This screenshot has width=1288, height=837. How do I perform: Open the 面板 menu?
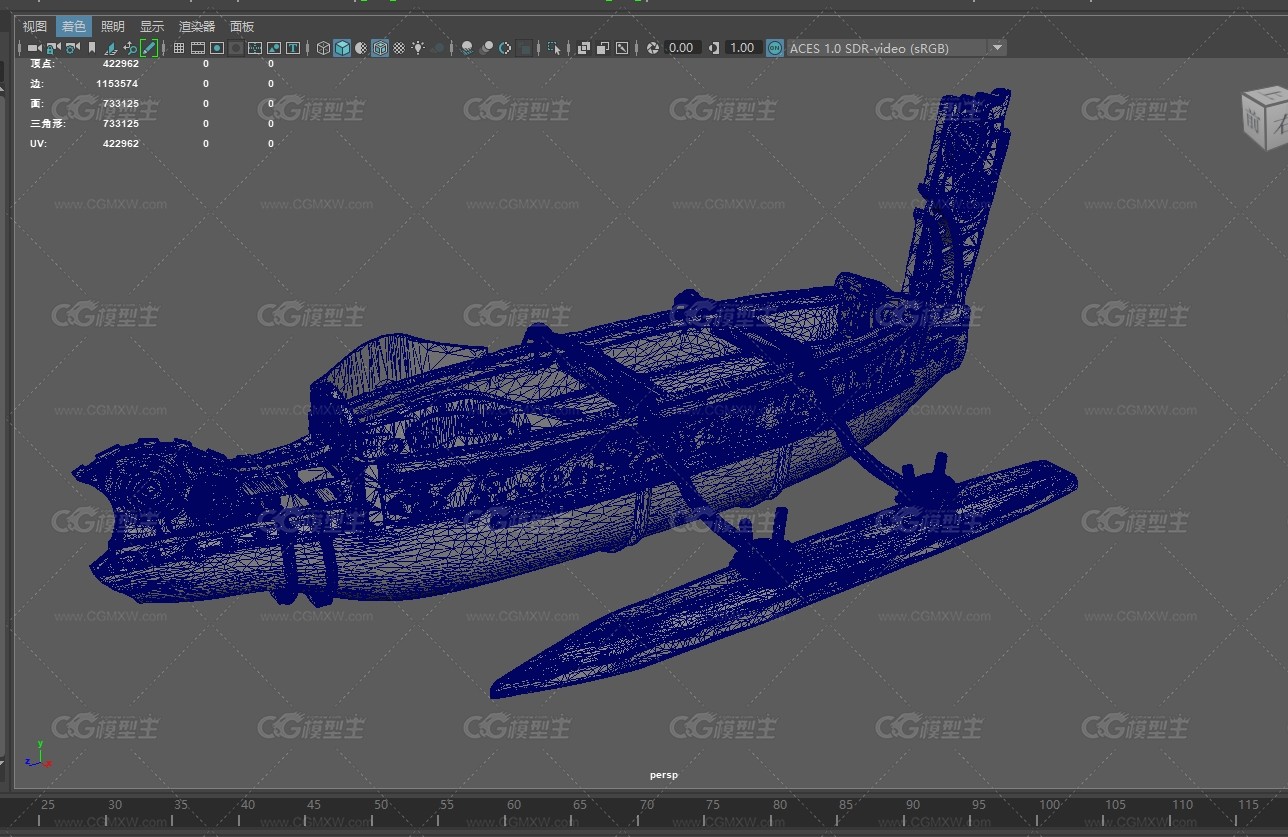click(242, 27)
